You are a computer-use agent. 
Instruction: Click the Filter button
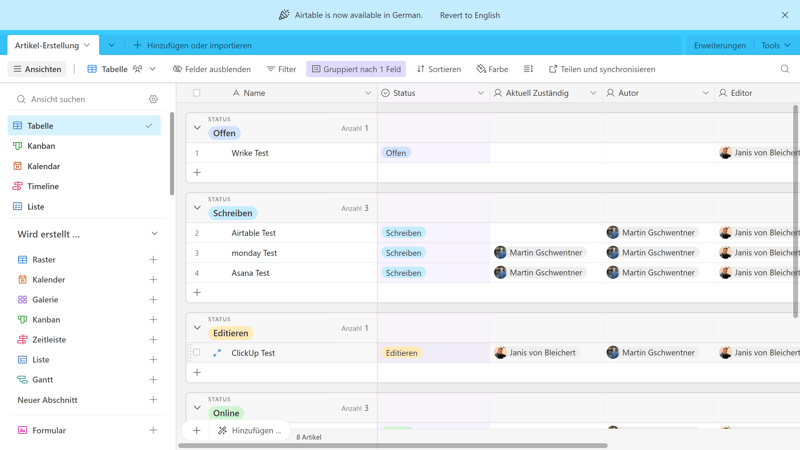point(281,69)
